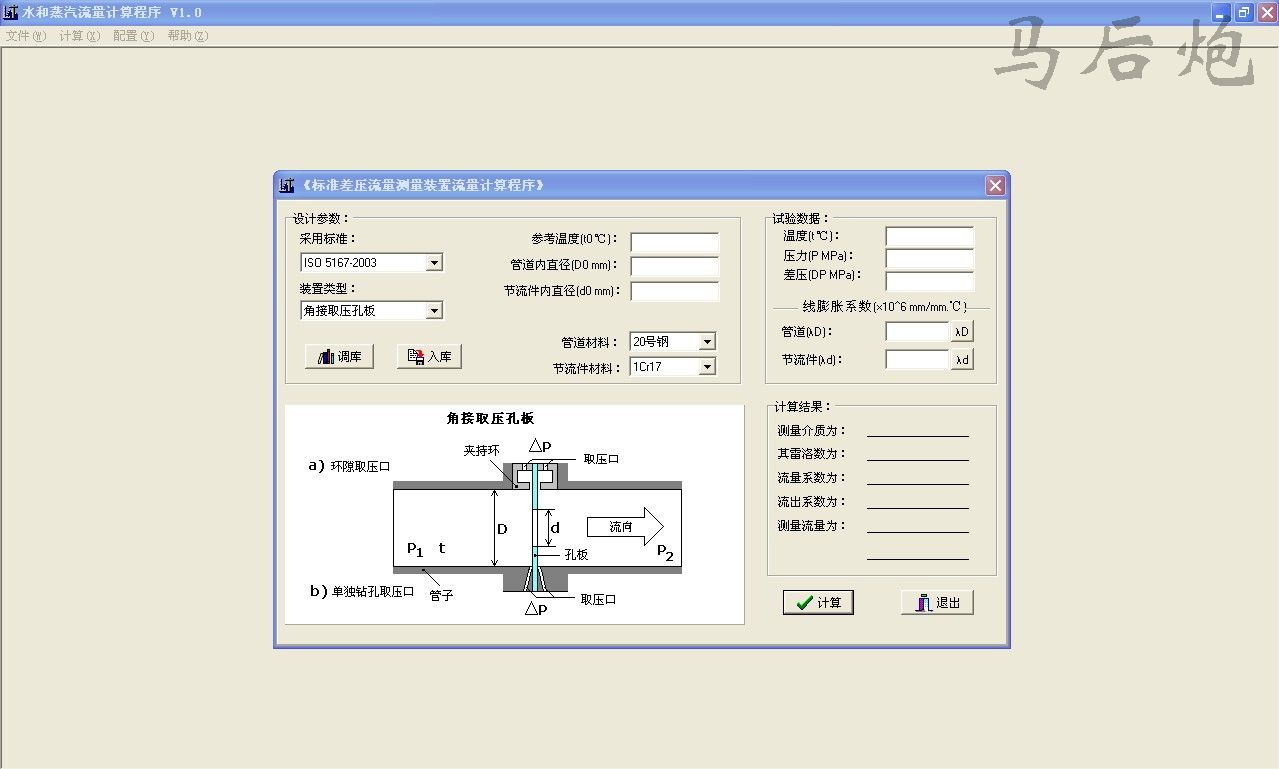The width and height of the screenshot is (1279, 769).
Task: Click the 其雷诺数为 result label
Action: point(812,454)
